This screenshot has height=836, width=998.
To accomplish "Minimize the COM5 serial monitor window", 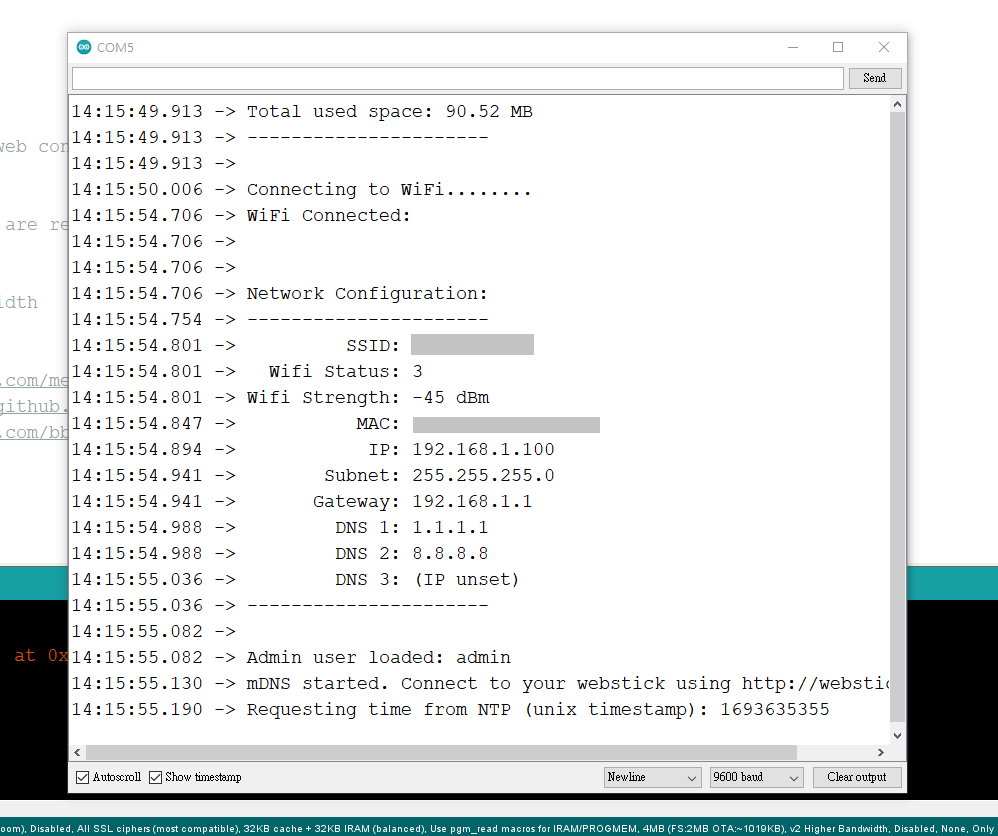I will click(x=792, y=47).
